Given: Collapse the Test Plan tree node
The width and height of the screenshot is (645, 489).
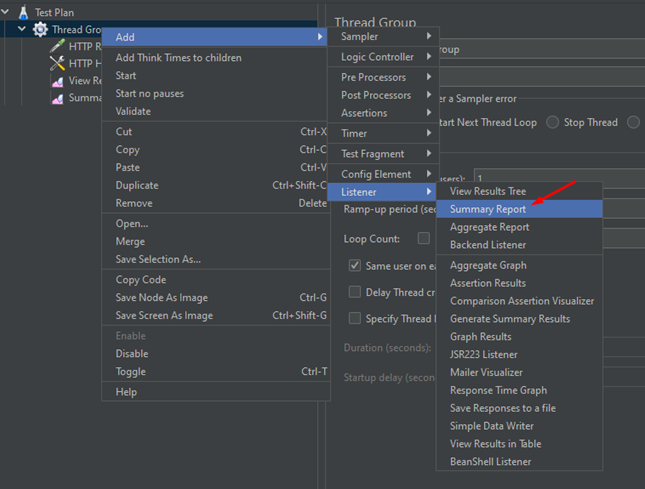Looking at the screenshot, I should point(6,12).
